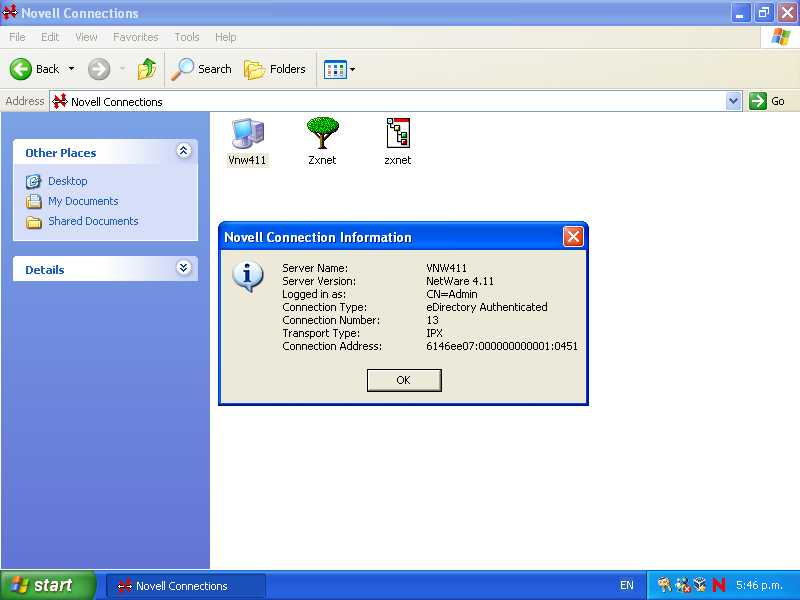Click the 'NetWare 4.11' value
800x600 pixels.
460,281
